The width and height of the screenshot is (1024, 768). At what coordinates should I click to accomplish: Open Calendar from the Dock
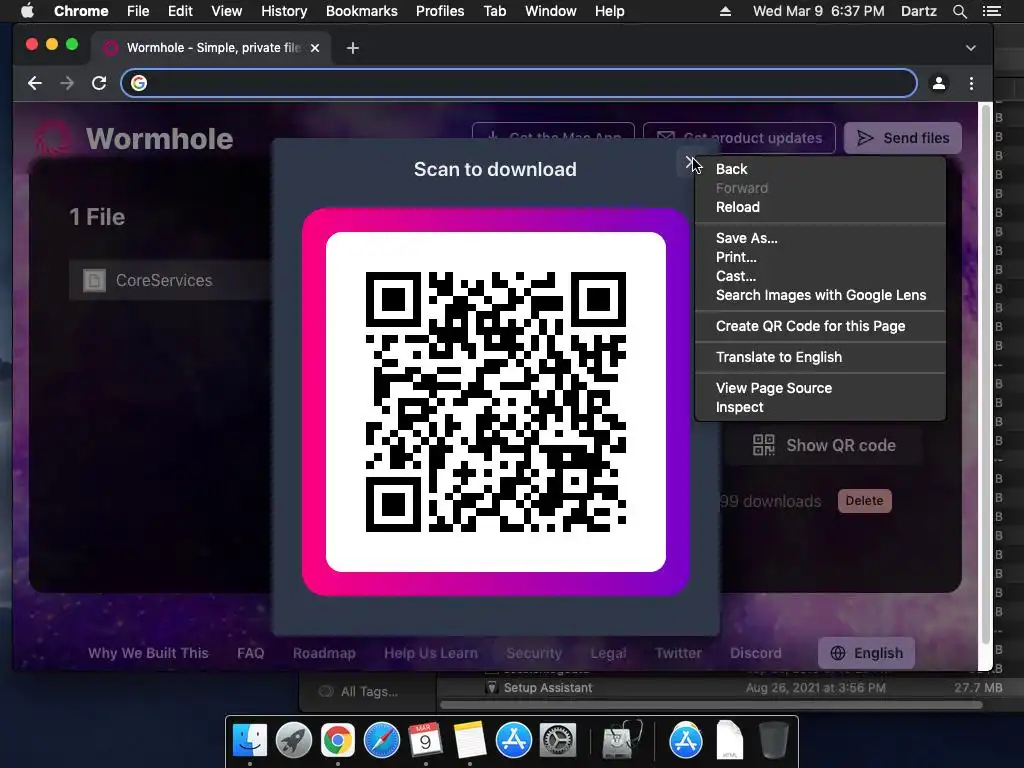tap(426, 741)
